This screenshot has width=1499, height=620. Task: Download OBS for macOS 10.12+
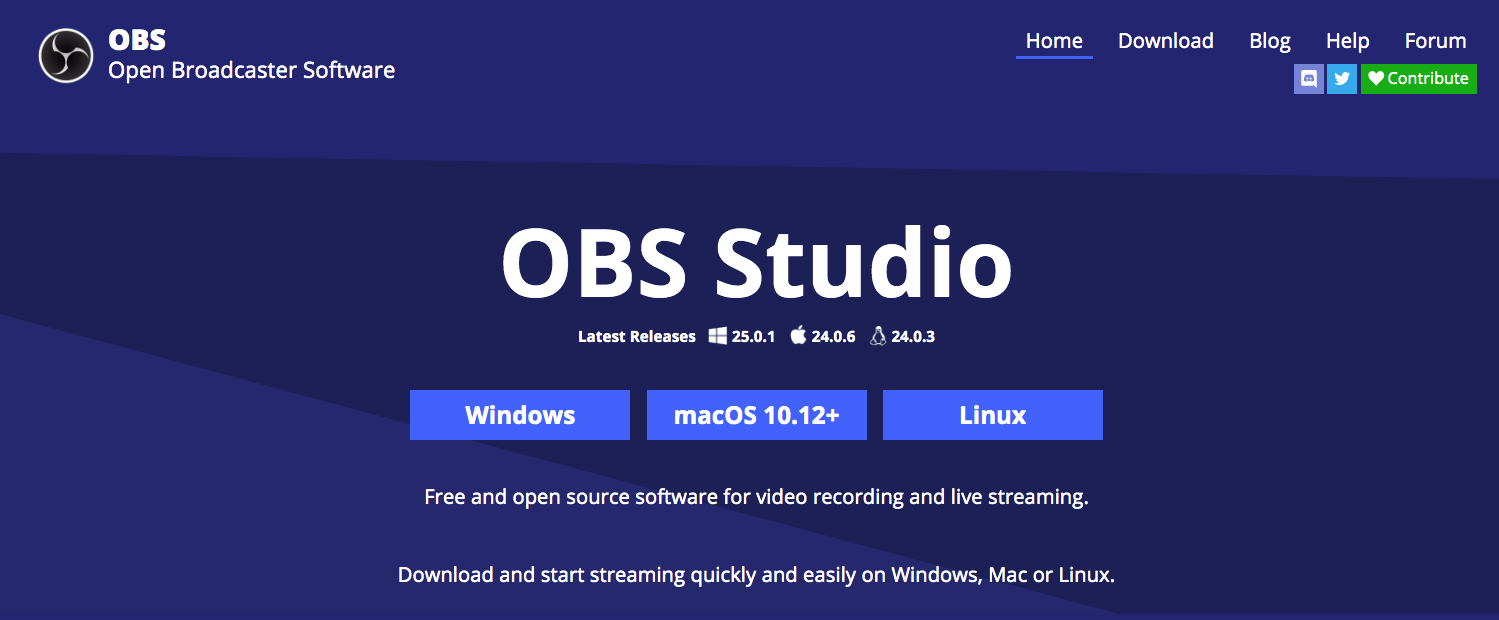pyautogui.click(x=757, y=415)
